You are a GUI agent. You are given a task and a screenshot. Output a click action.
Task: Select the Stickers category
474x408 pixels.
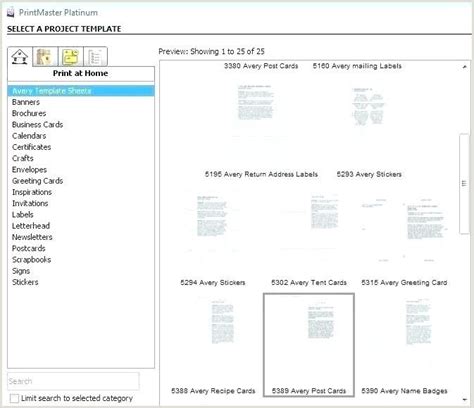[x=25, y=282]
